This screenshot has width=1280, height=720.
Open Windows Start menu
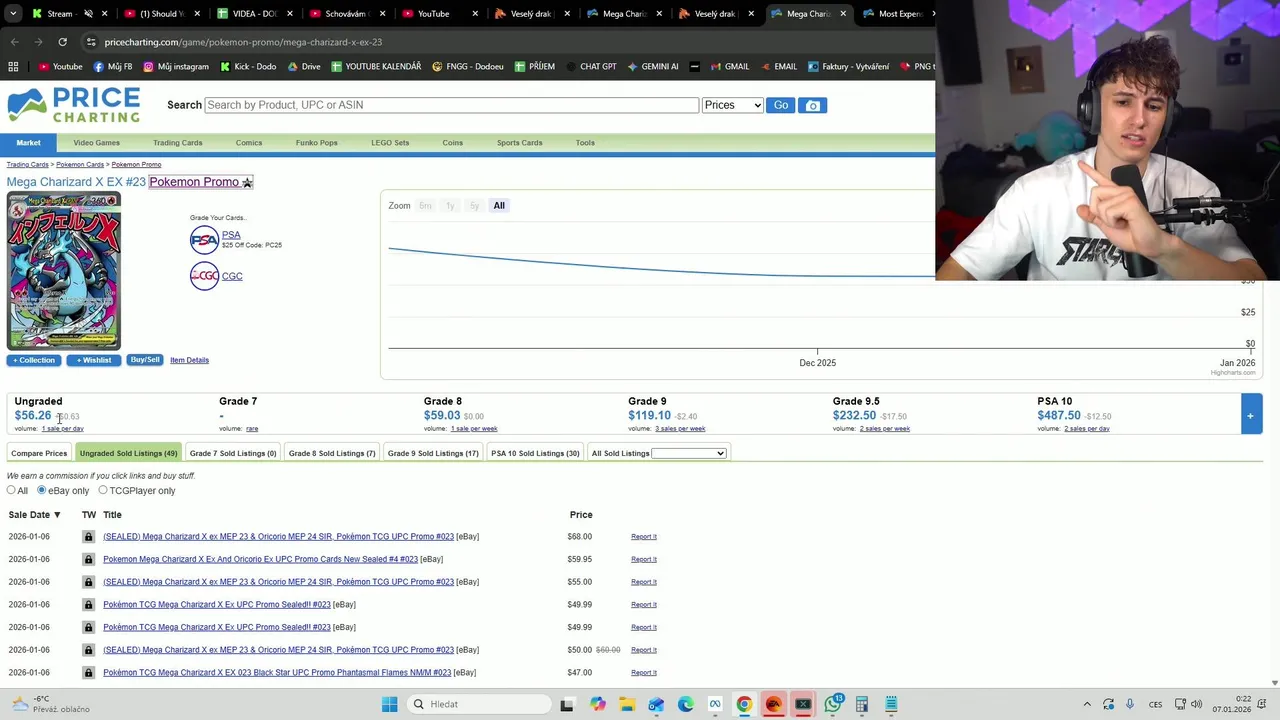pos(389,704)
